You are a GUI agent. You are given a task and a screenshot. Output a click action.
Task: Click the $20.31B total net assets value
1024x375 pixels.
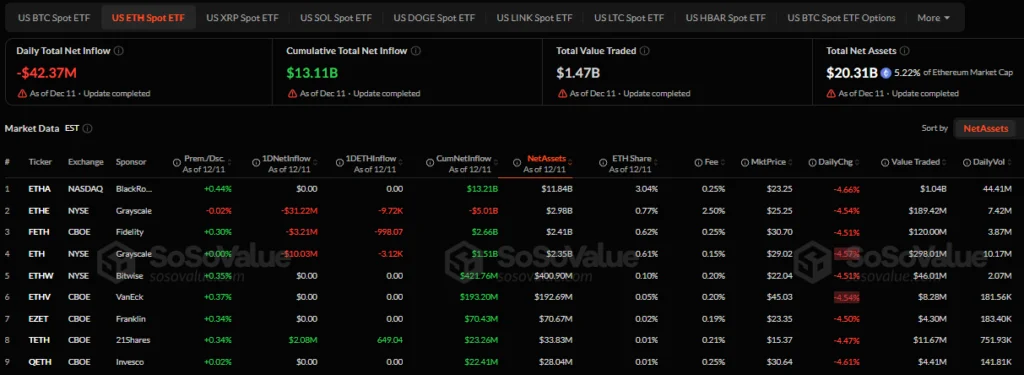click(x=852, y=73)
